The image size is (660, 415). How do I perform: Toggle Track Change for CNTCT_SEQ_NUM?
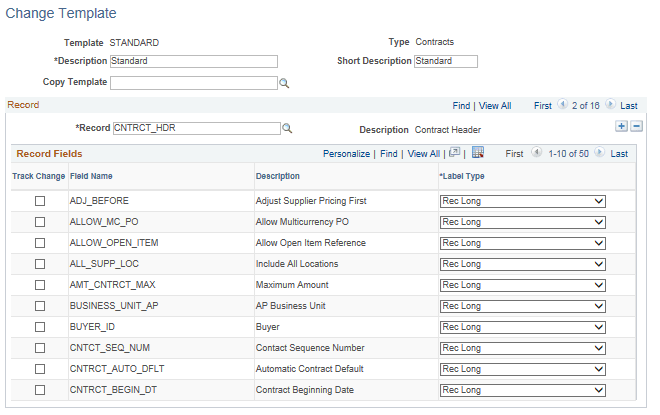tap(40, 348)
